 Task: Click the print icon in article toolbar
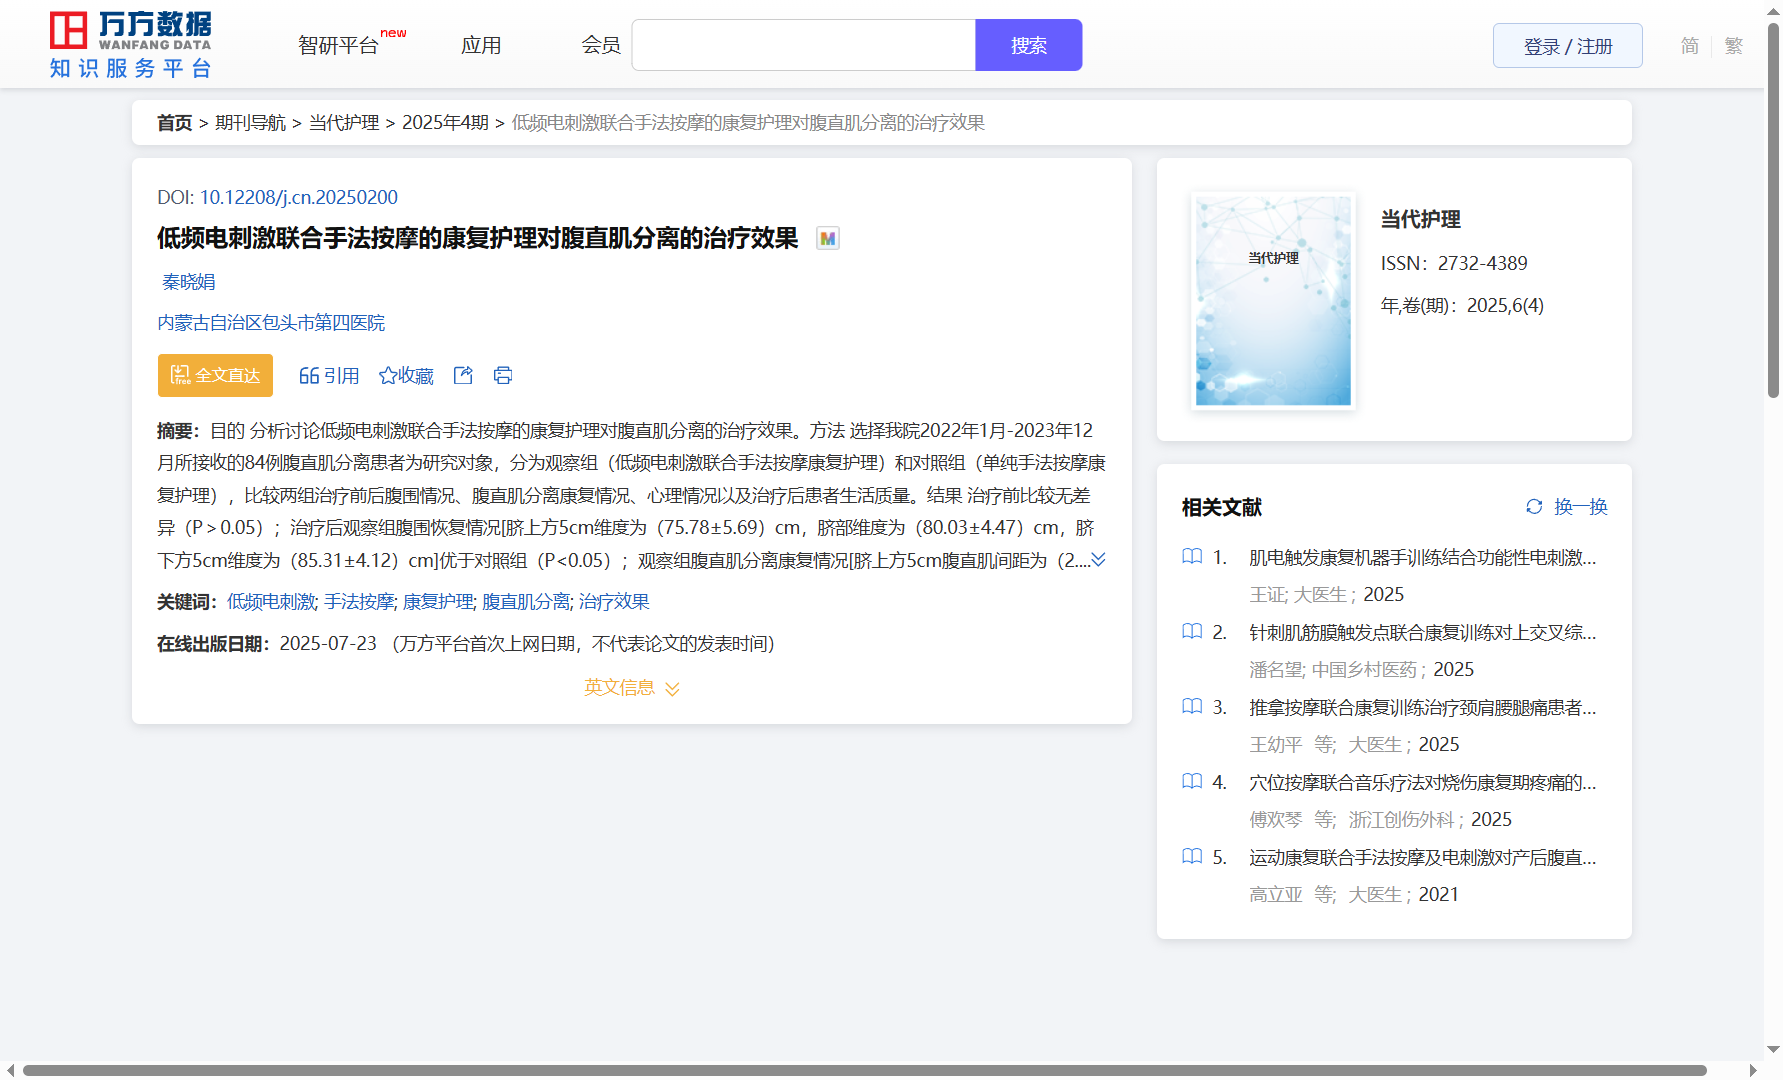pos(503,375)
